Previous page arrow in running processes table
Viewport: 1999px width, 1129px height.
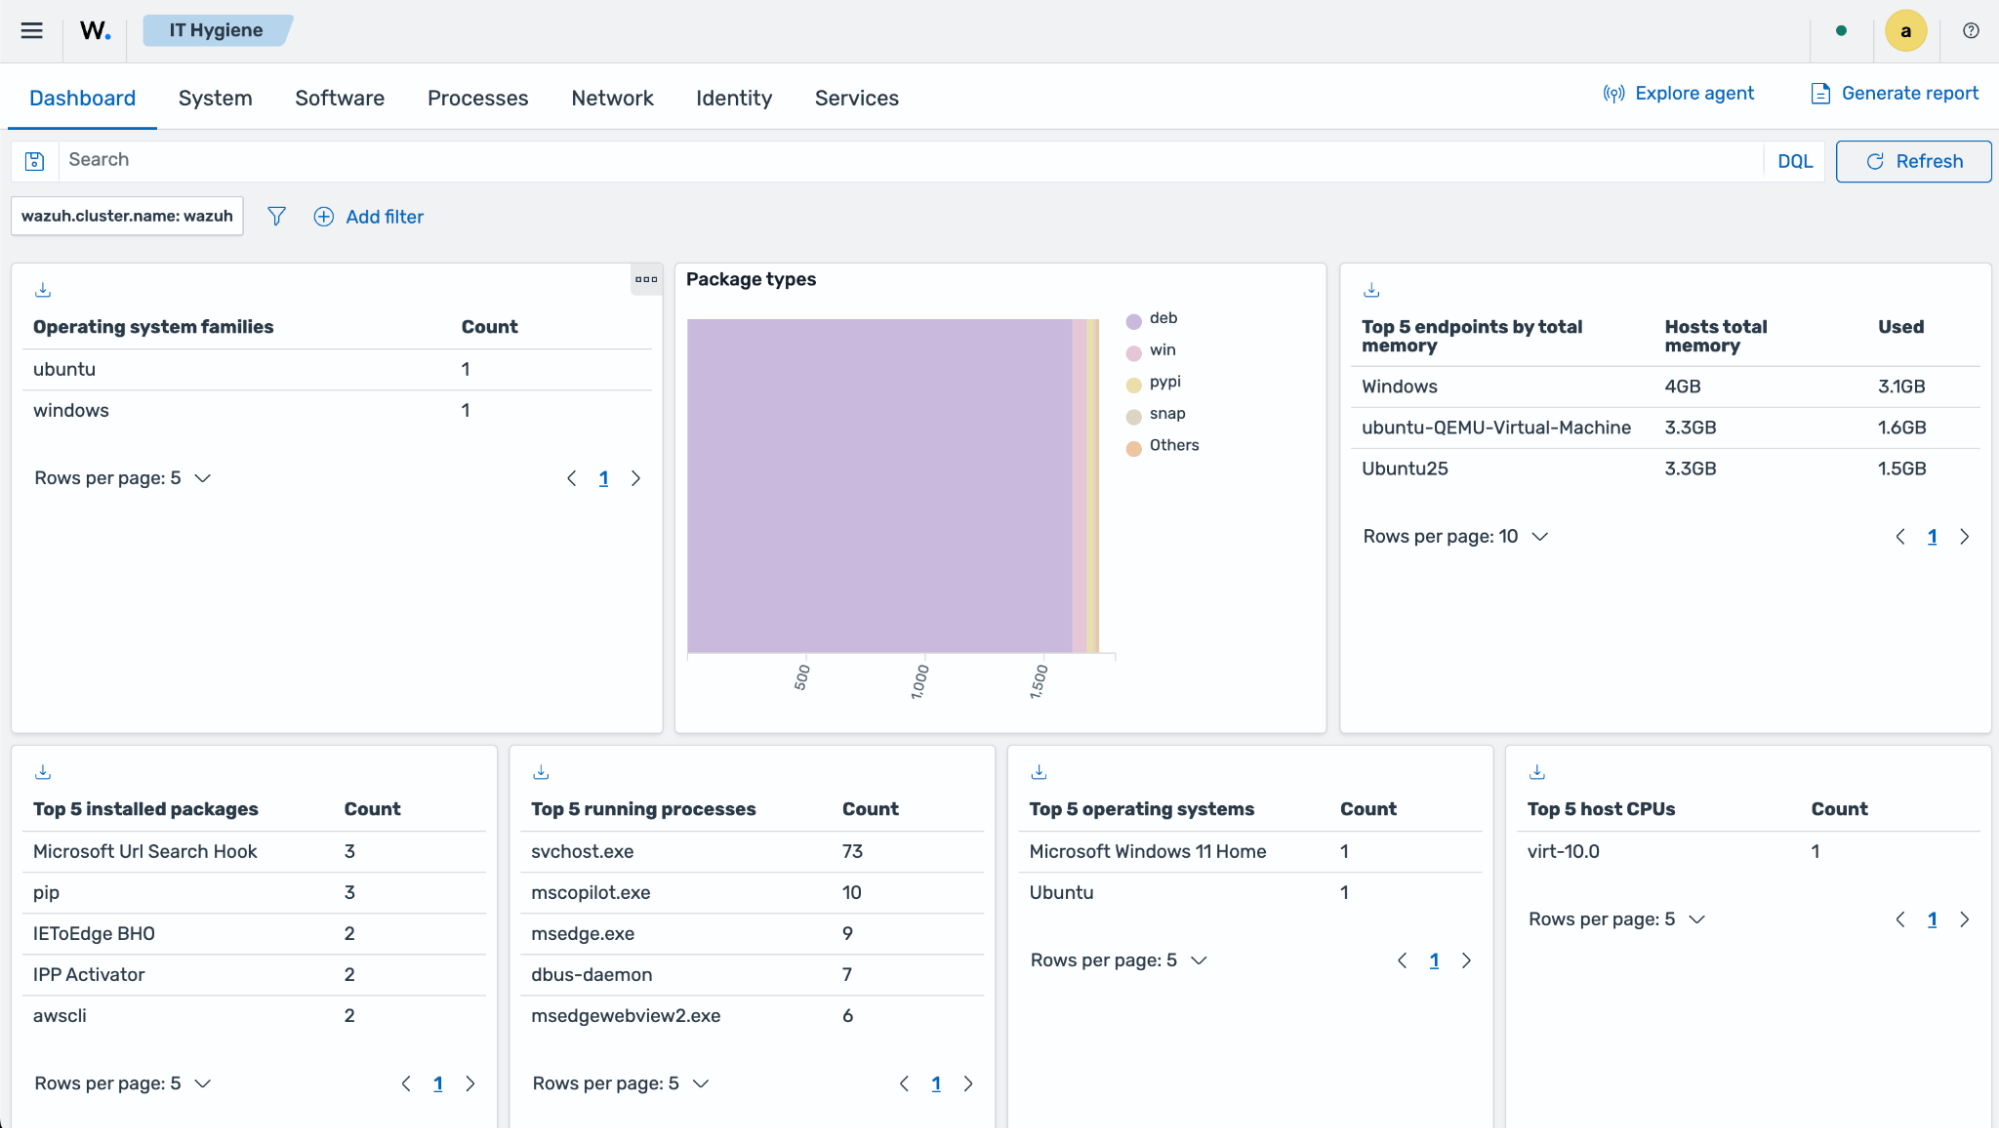click(x=904, y=1084)
